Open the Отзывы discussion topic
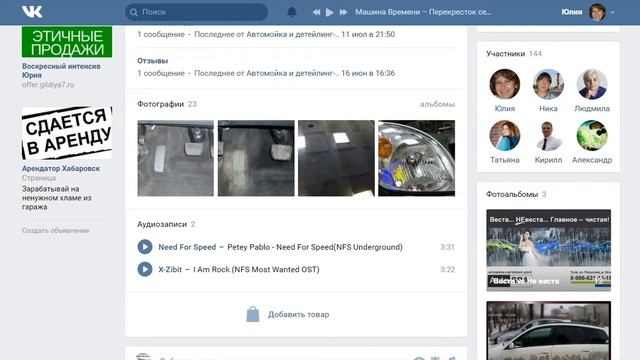The height and width of the screenshot is (360, 640). [153, 60]
